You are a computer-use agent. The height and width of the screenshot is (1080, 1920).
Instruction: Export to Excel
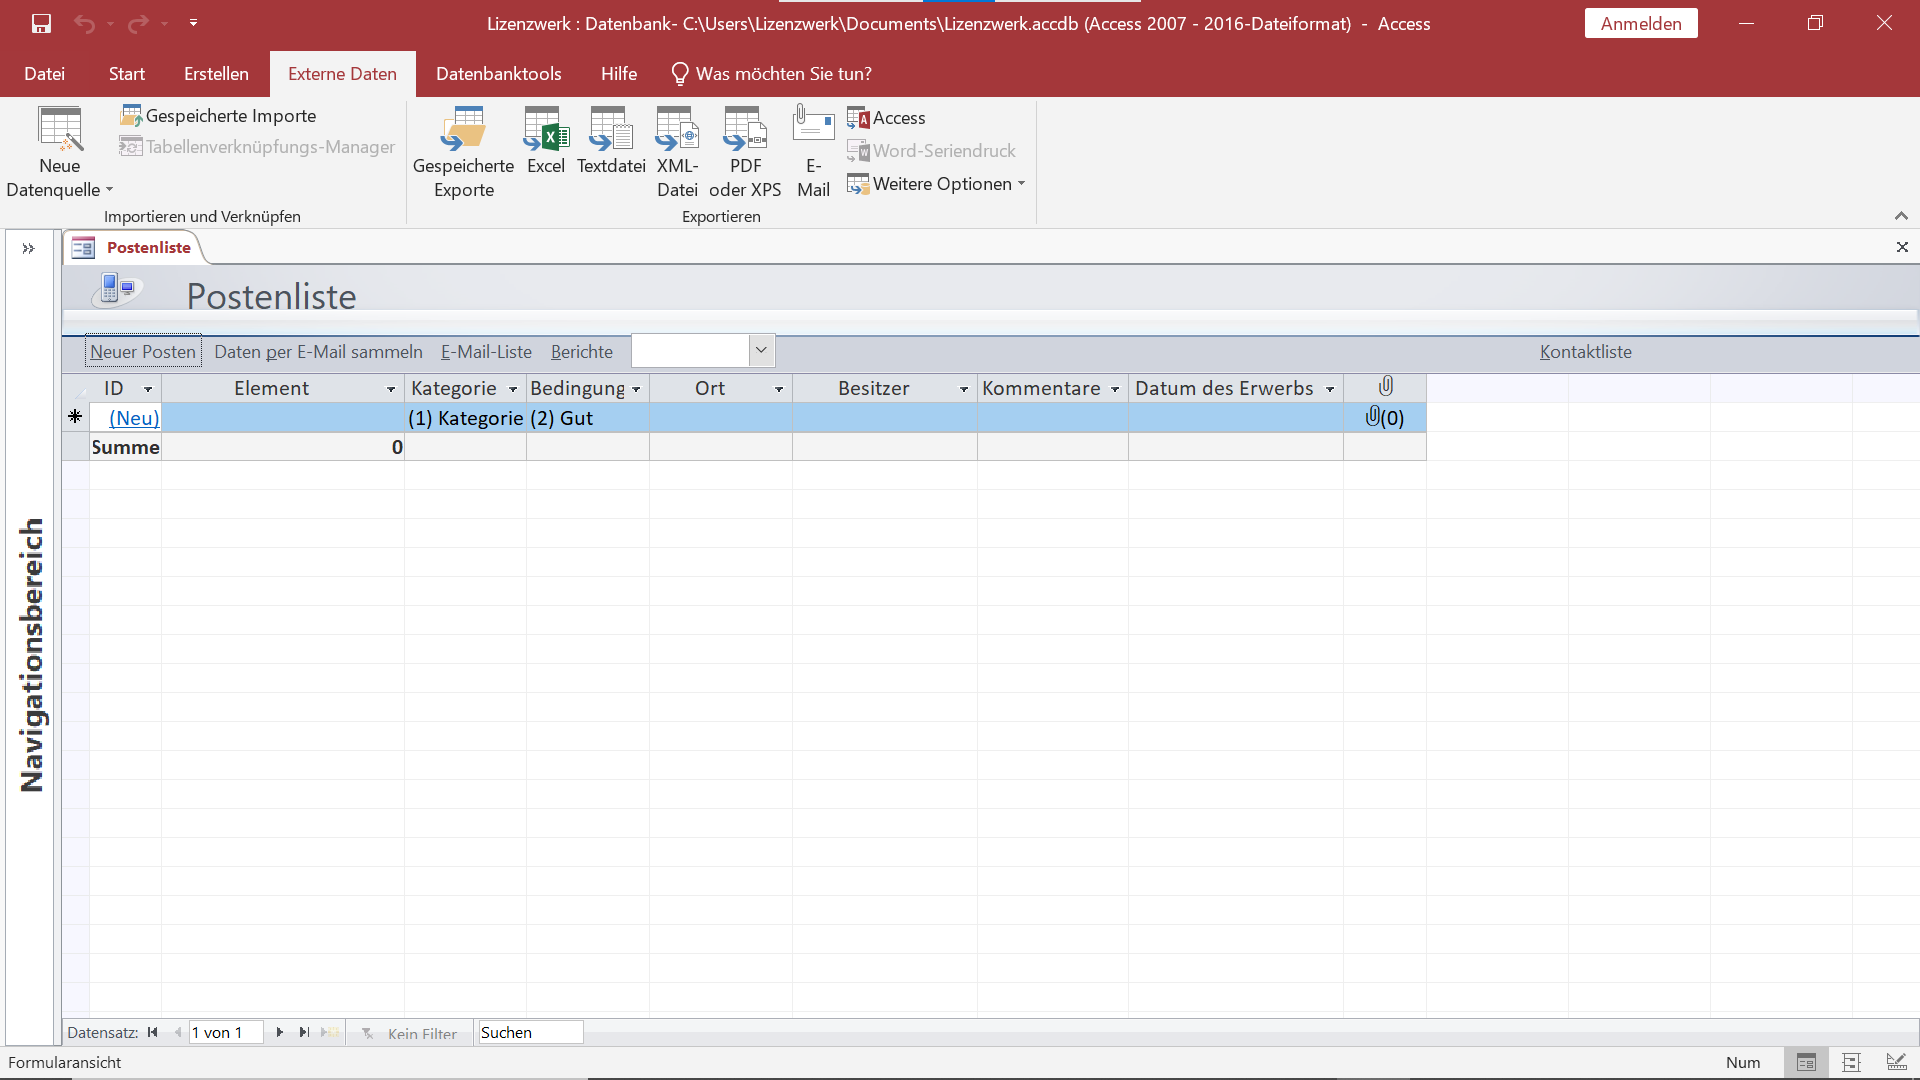pyautogui.click(x=546, y=140)
